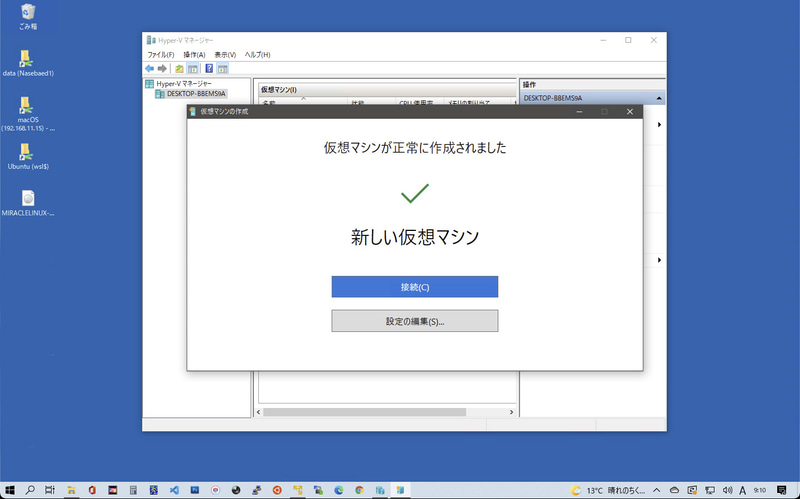This screenshot has width=800, height=499.
Task: Open the ファイル(F) menu in Hyper-V Manager
Action: [161, 55]
